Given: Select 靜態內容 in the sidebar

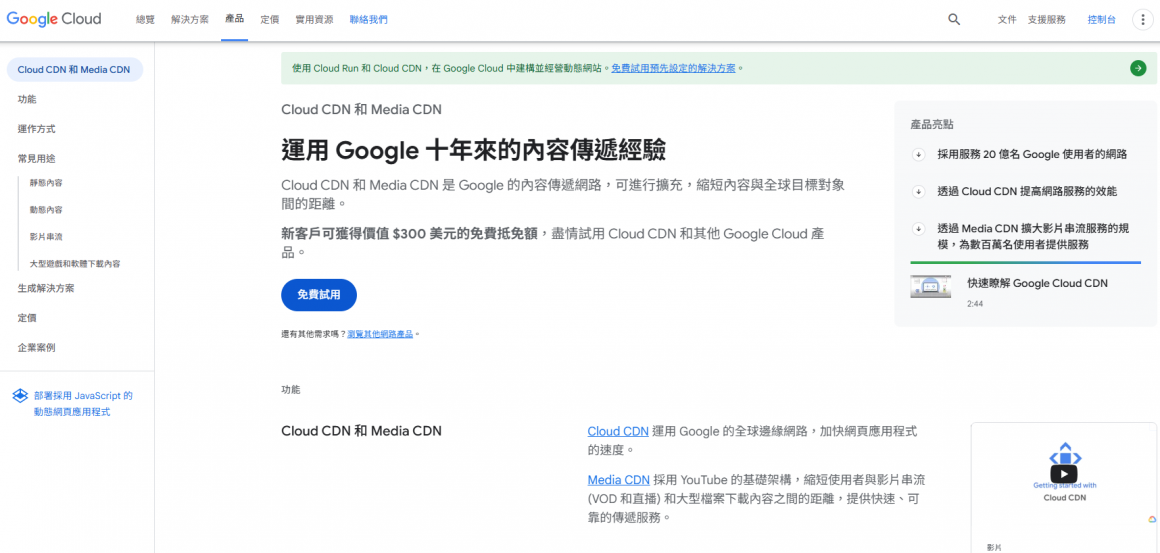Looking at the screenshot, I should 46,183.
